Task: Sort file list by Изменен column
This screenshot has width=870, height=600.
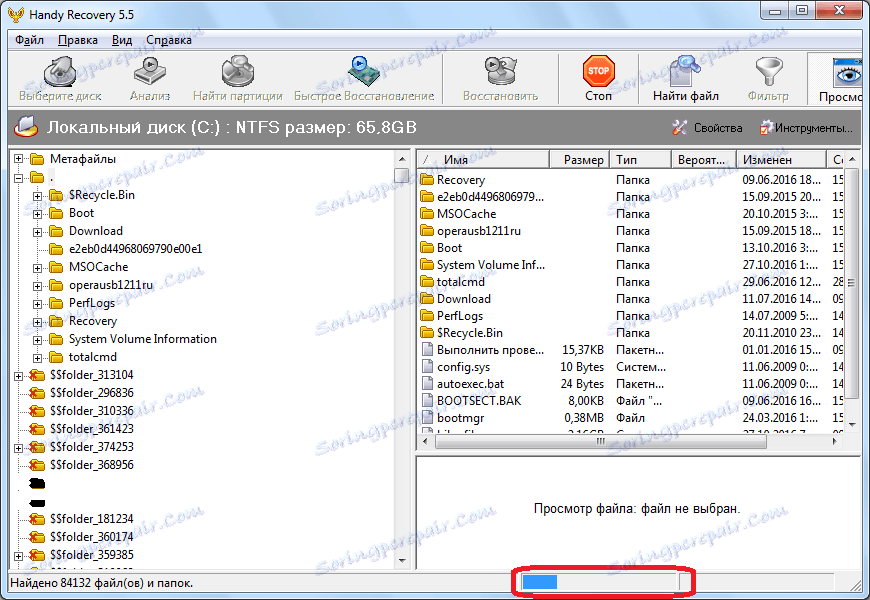Action: (781, 159)
